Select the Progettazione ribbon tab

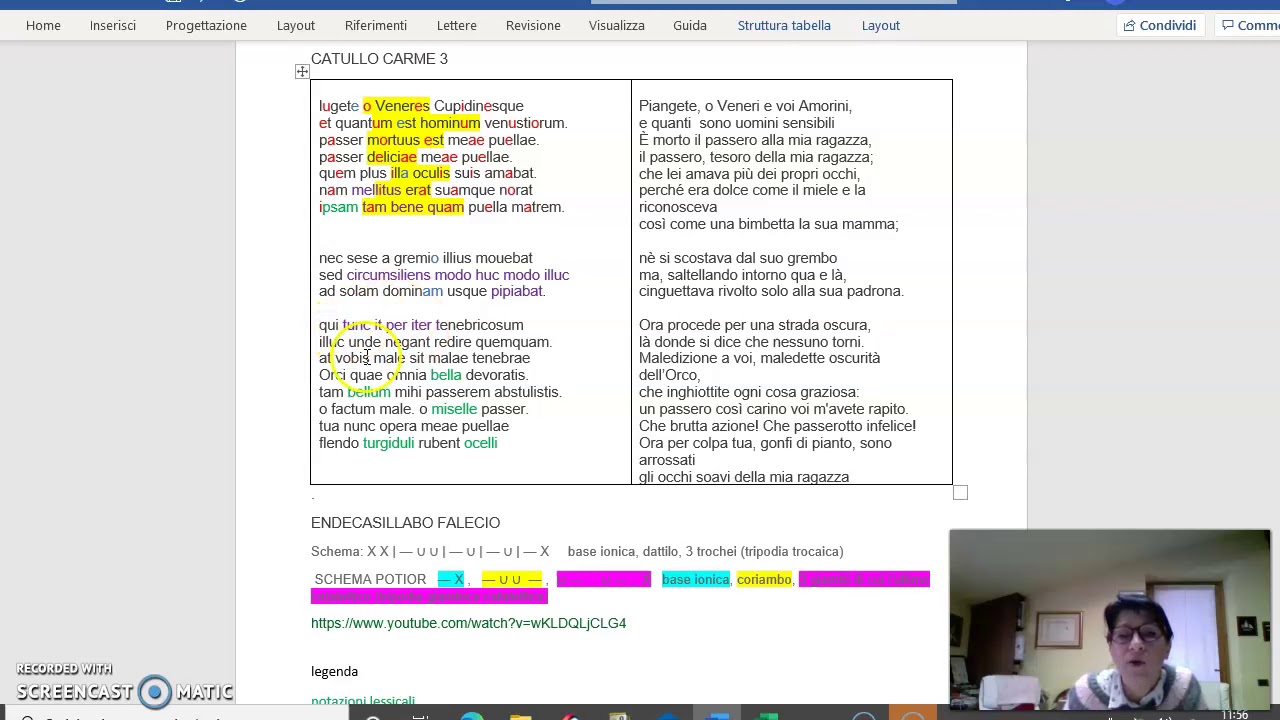[x=206, y=25]
